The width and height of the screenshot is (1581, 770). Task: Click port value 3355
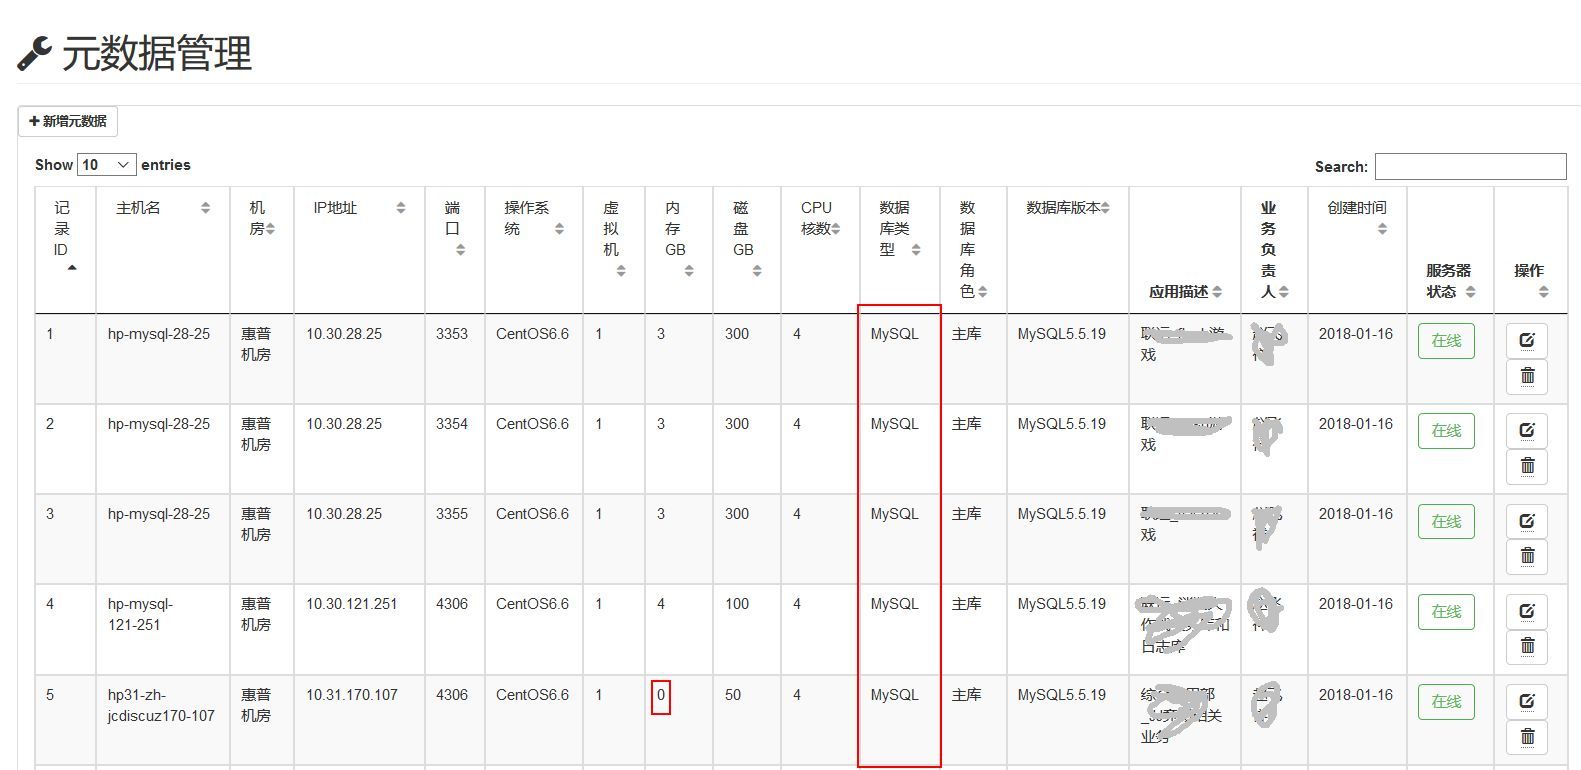pyautogui.click(x=452, y=514)
